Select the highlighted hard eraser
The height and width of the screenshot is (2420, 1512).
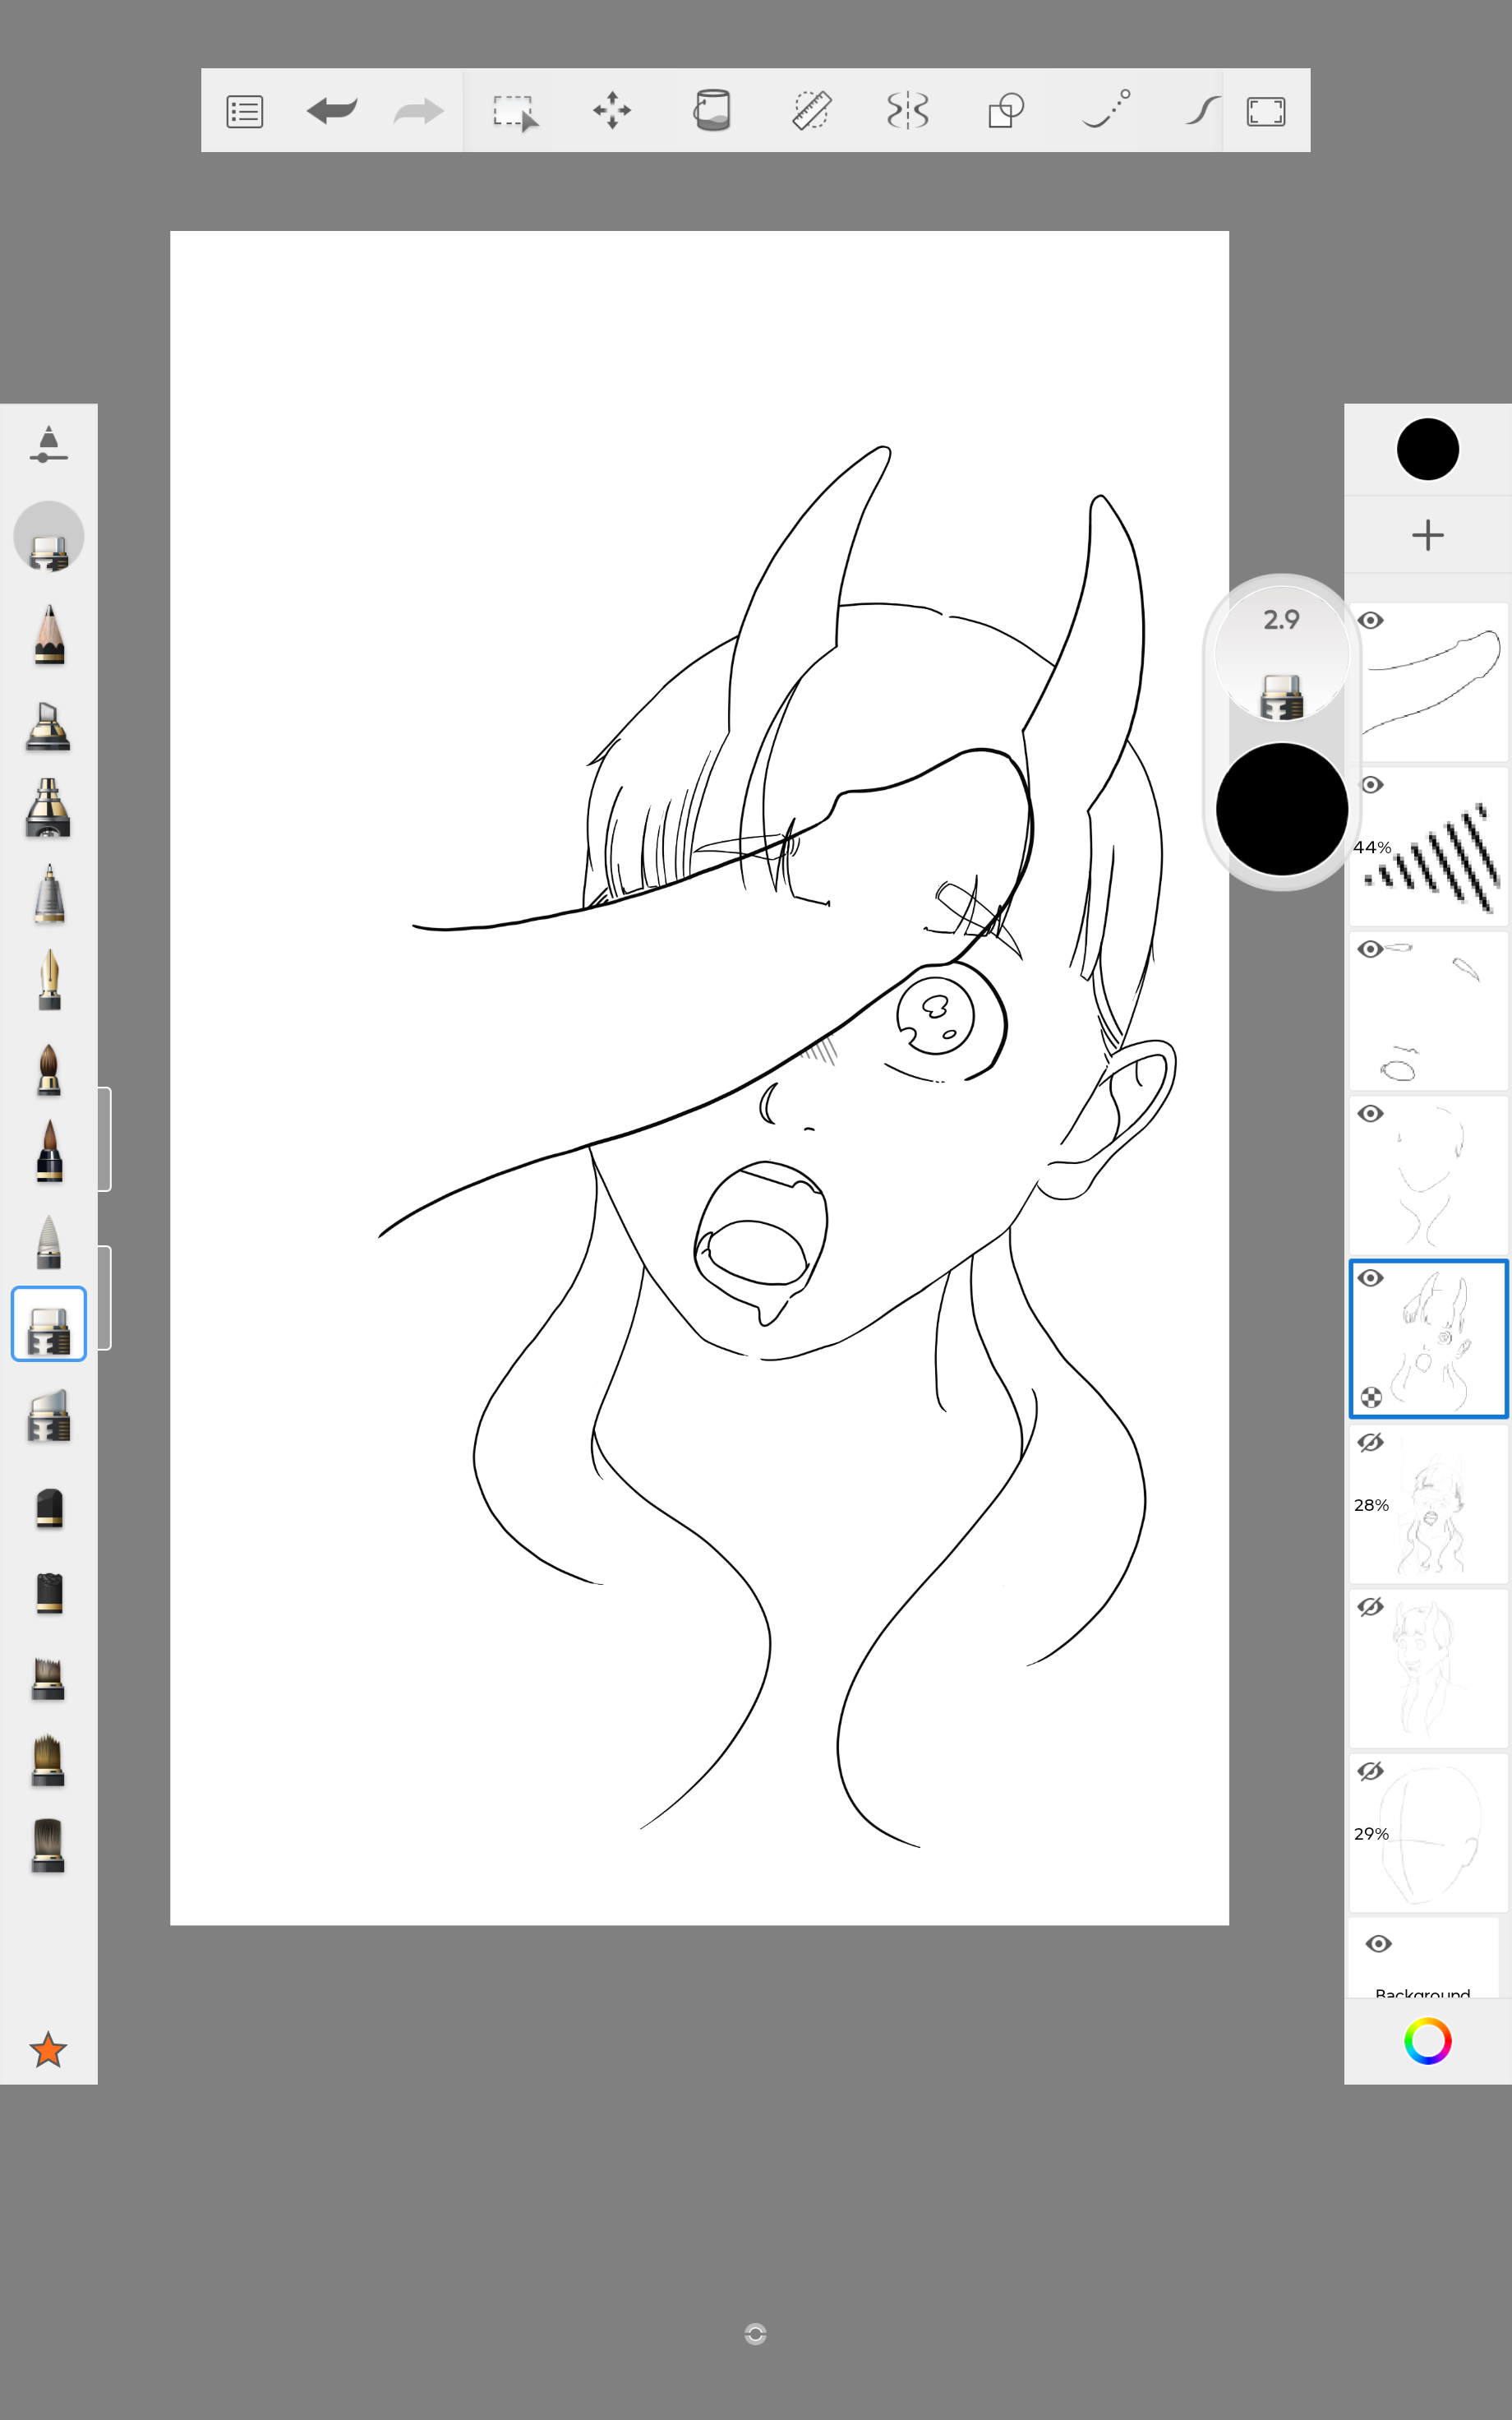pos(49,1324)
